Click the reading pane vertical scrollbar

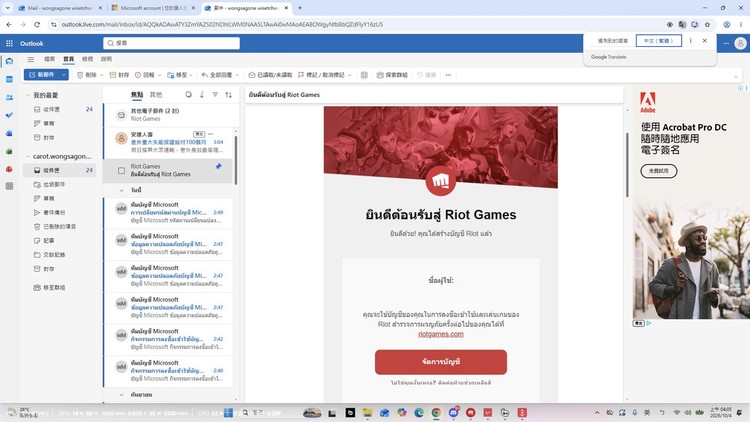(628, 165)
